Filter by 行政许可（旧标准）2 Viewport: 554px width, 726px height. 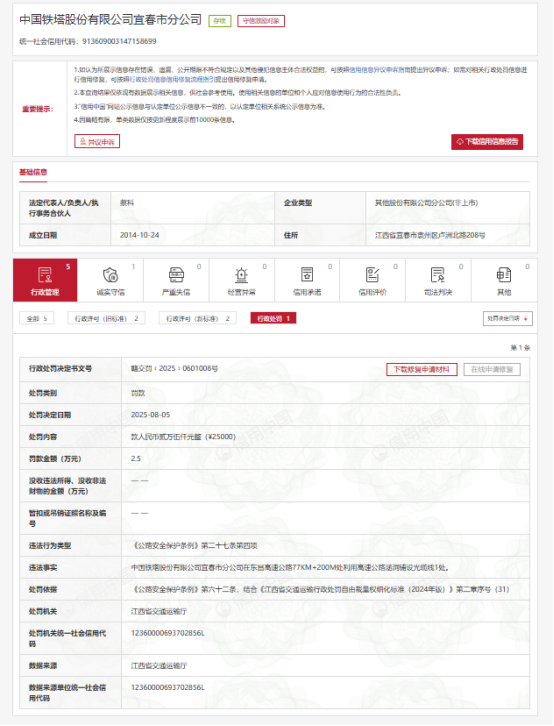(106, 319)
